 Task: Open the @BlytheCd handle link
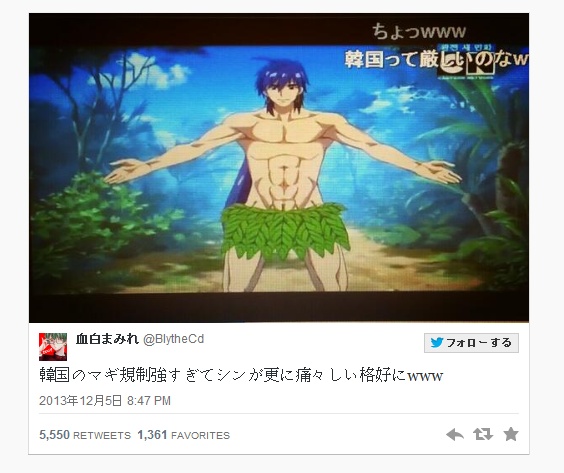click(x=174, y=339)
